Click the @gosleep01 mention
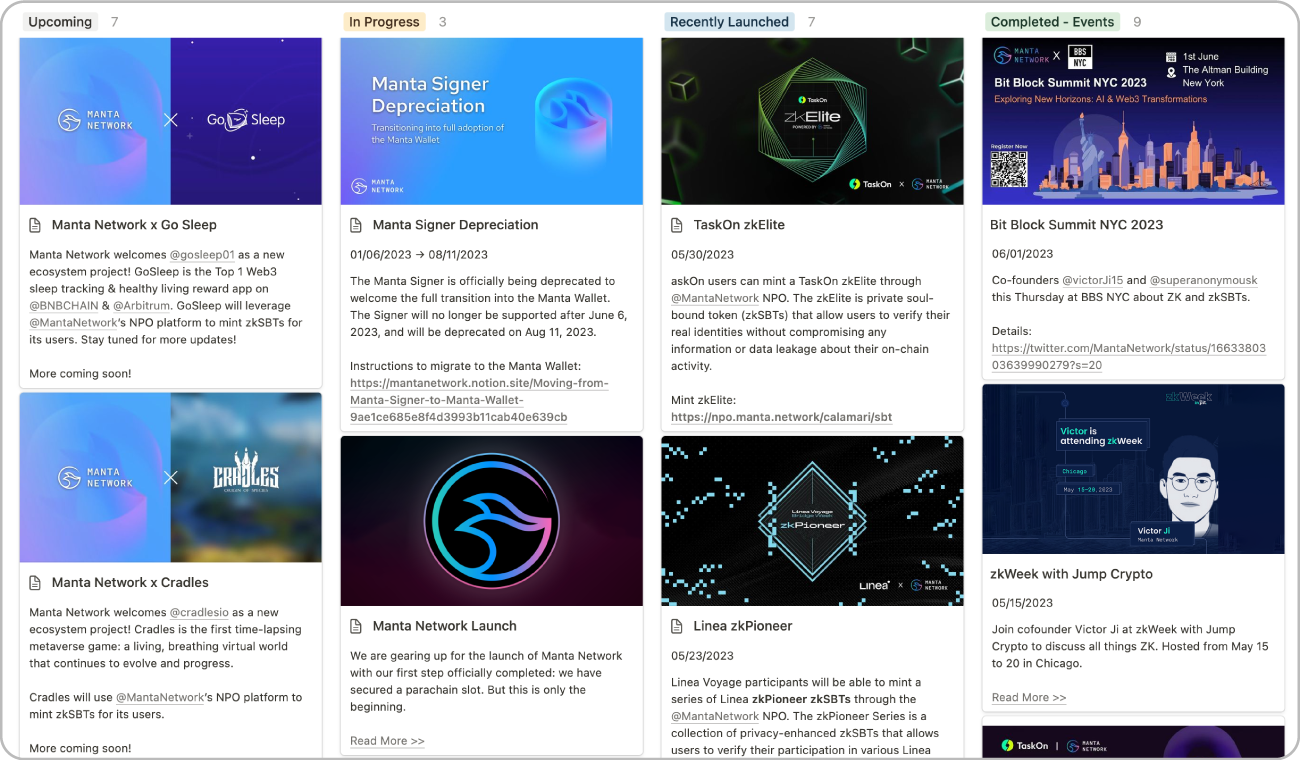 point(201,255)
